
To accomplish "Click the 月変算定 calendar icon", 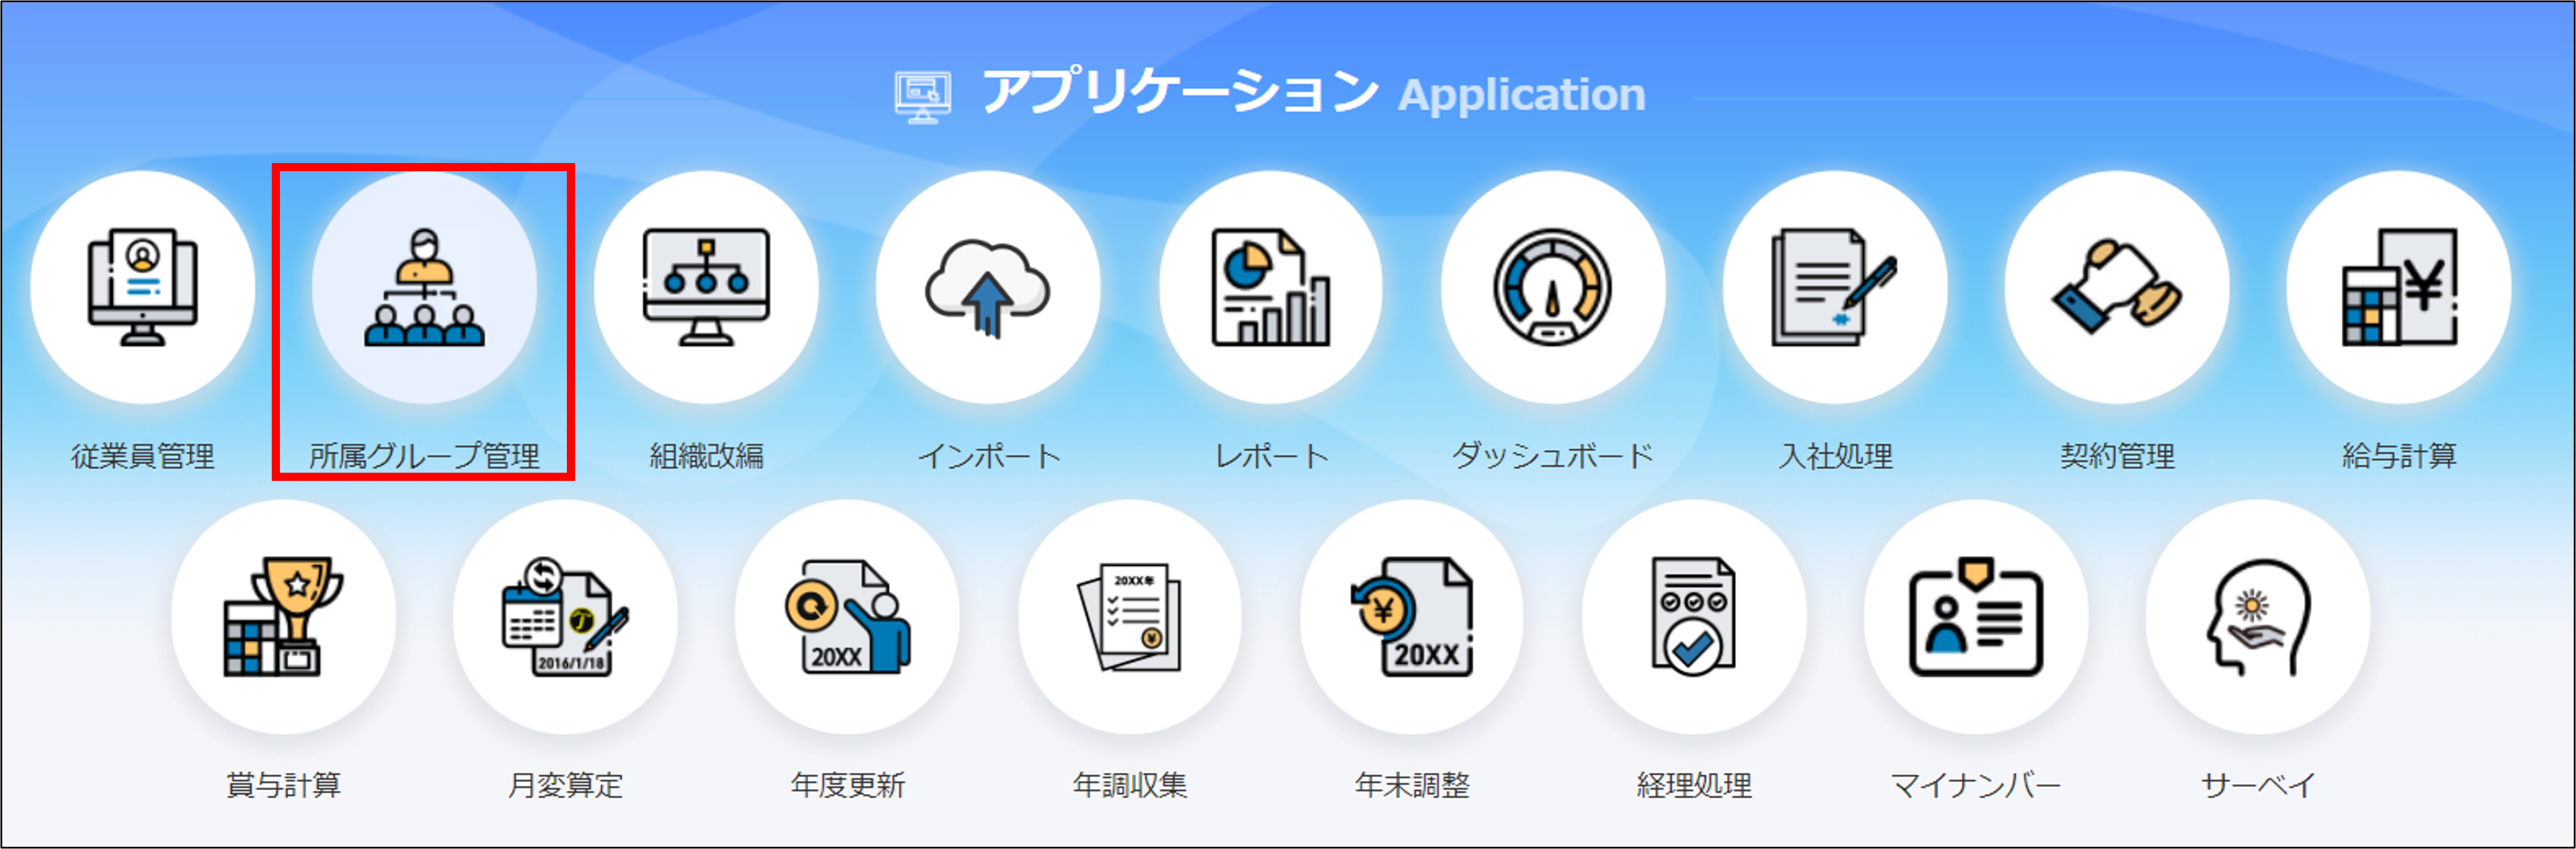I will (565, 617).
